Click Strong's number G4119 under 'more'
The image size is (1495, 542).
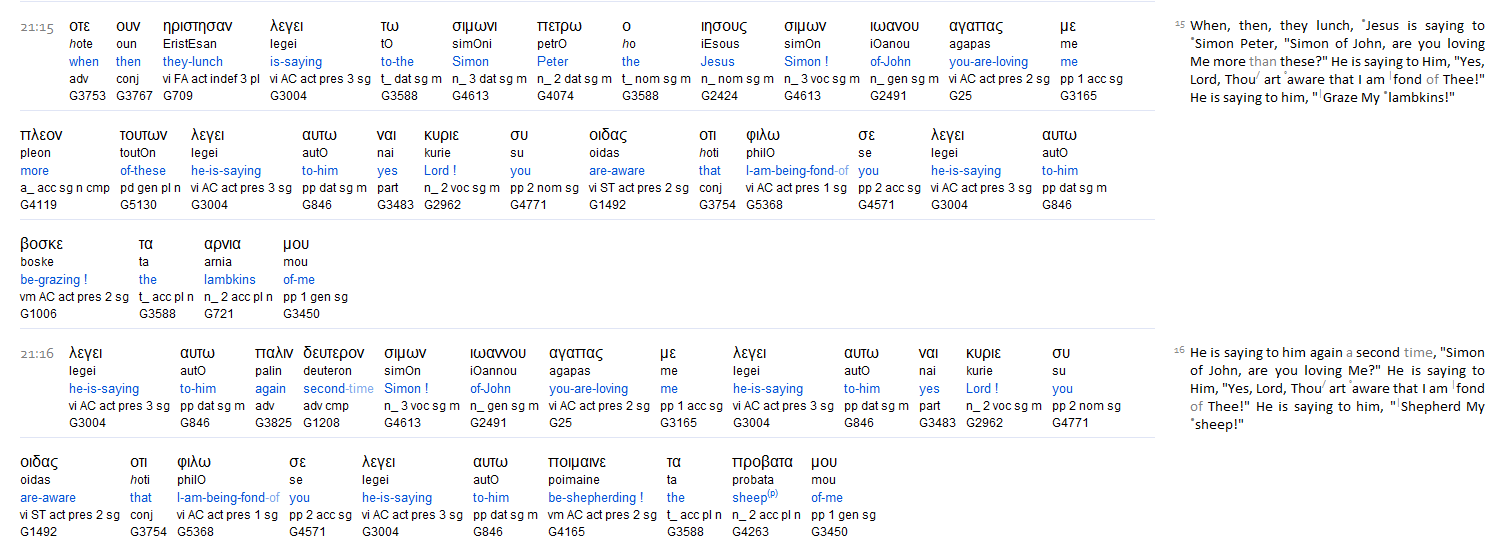38,205
